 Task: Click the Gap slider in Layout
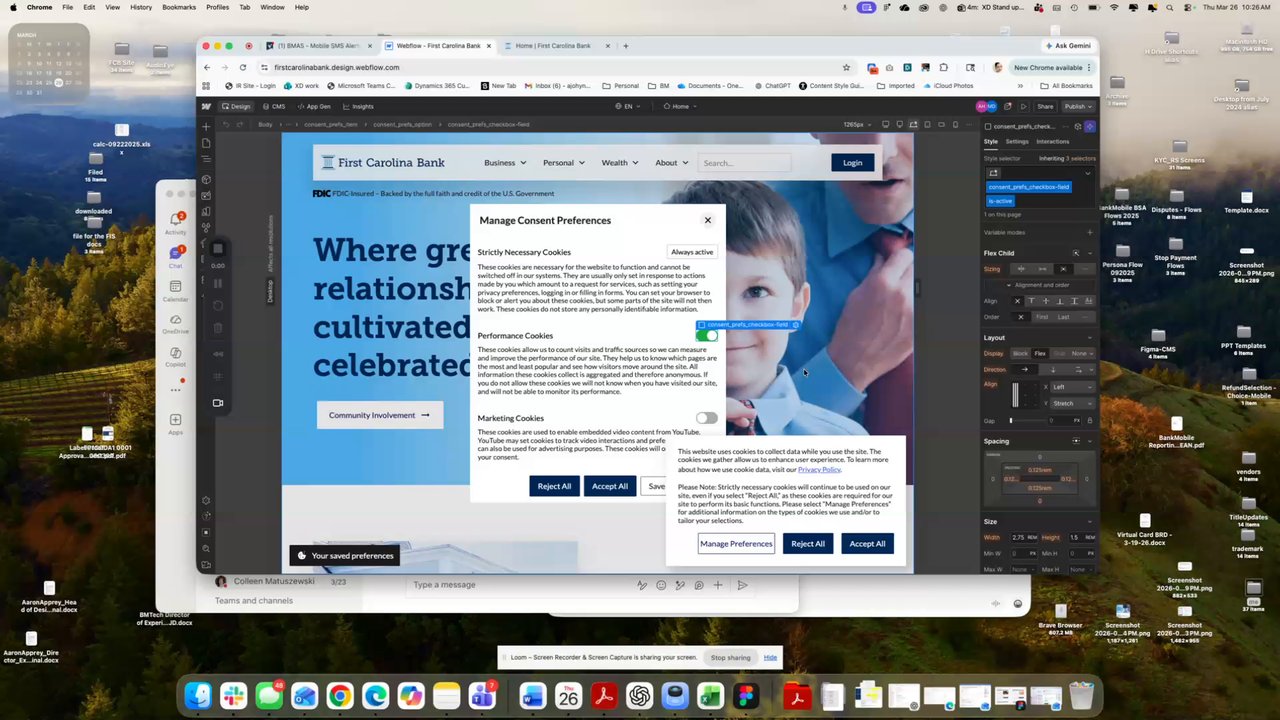[x=1027, y=421]
